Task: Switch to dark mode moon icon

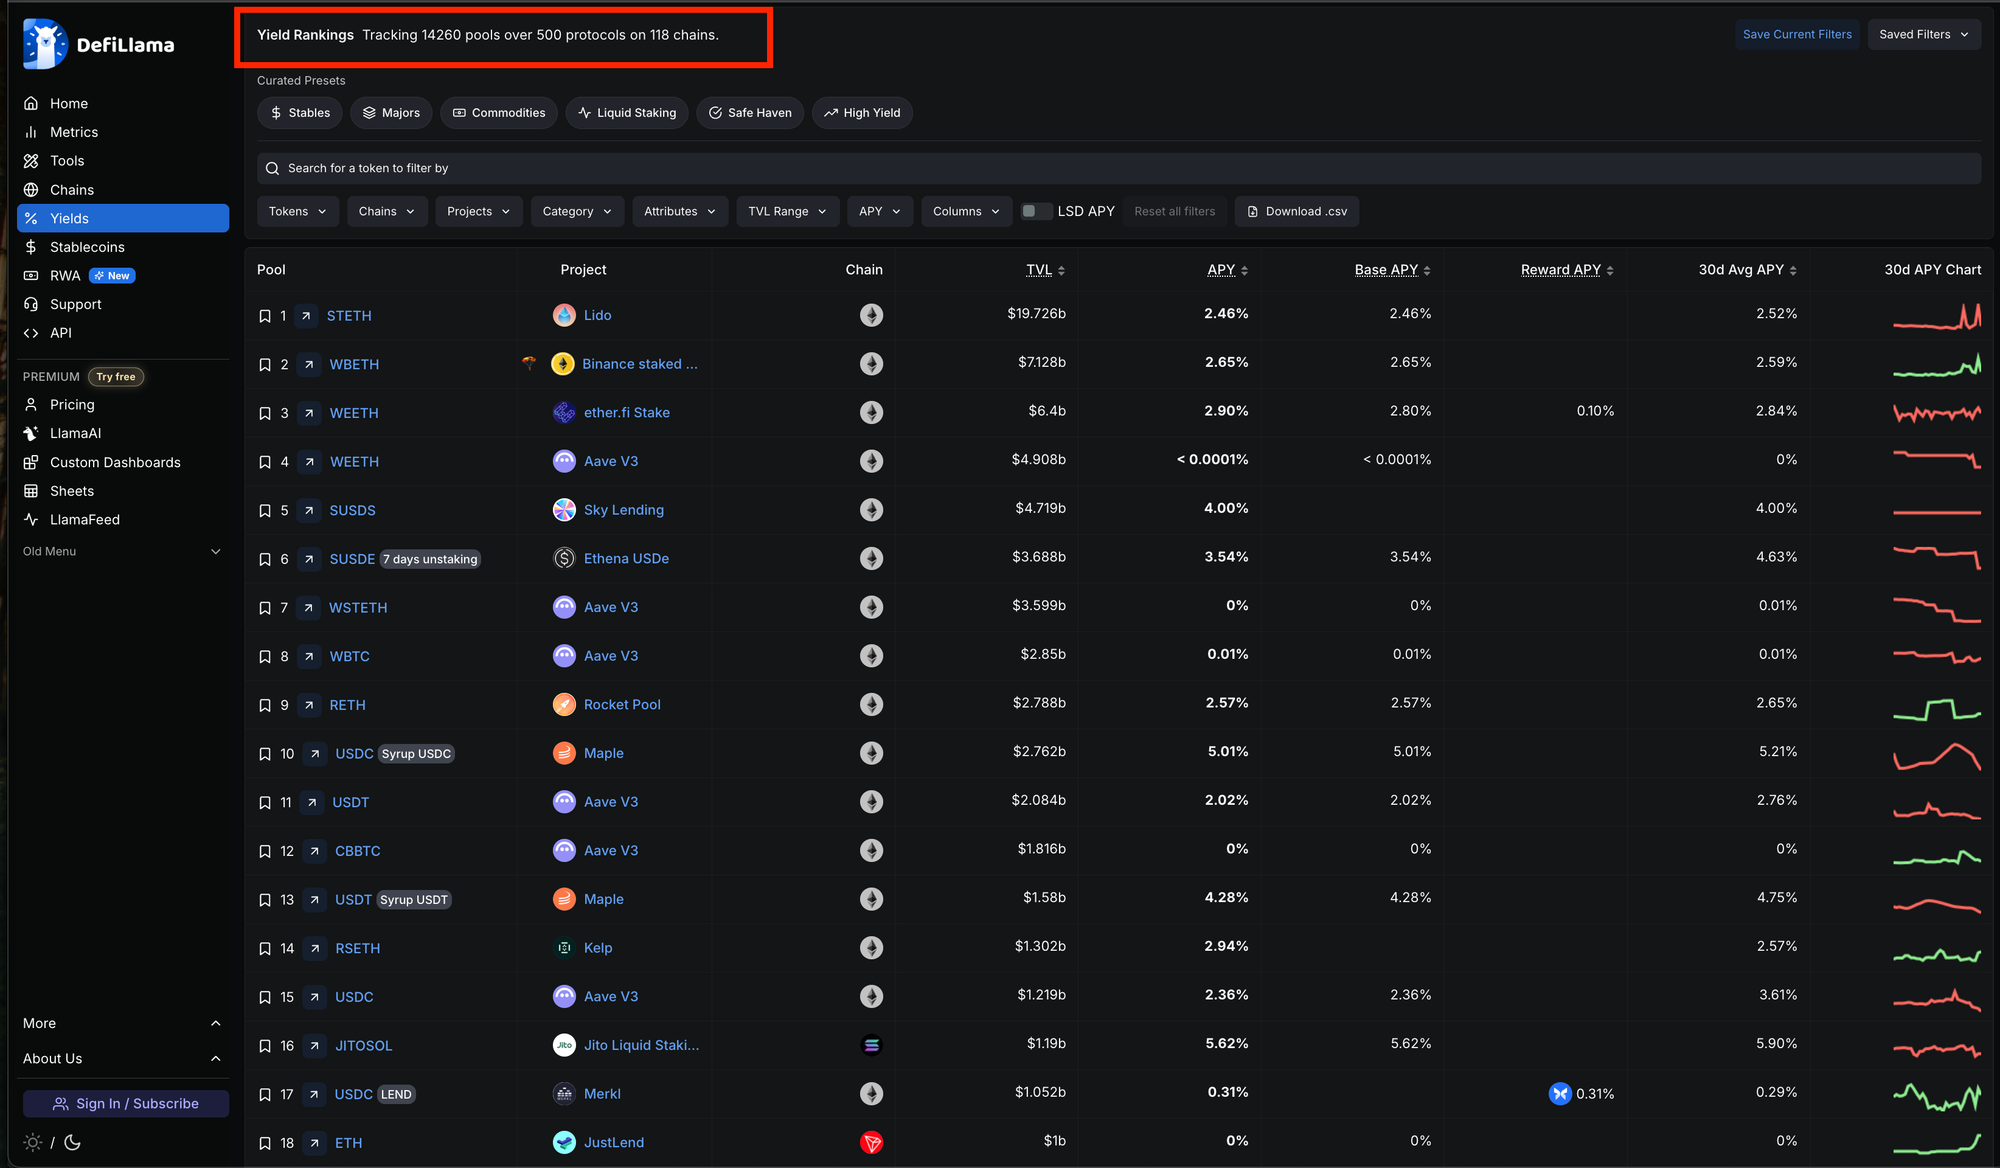Action: pyautogui.click(x=73, y=1143)
